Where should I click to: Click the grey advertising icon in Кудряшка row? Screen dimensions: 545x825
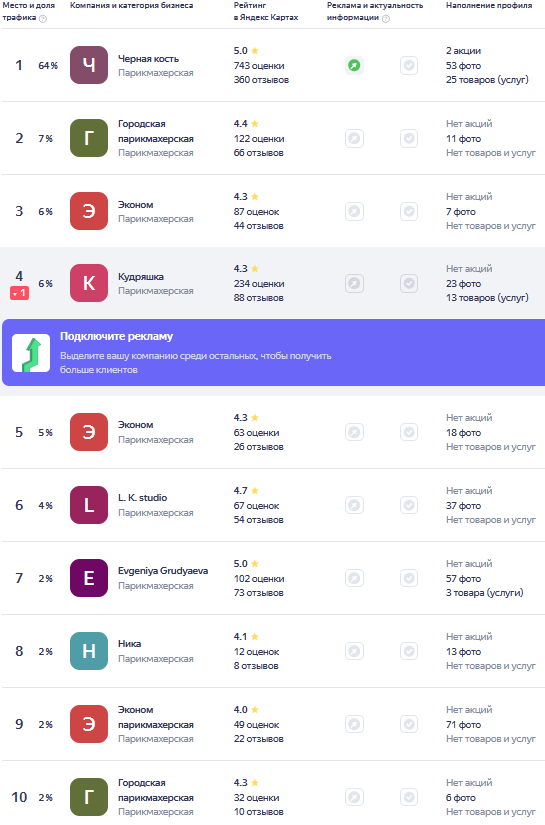pos(355,284)
